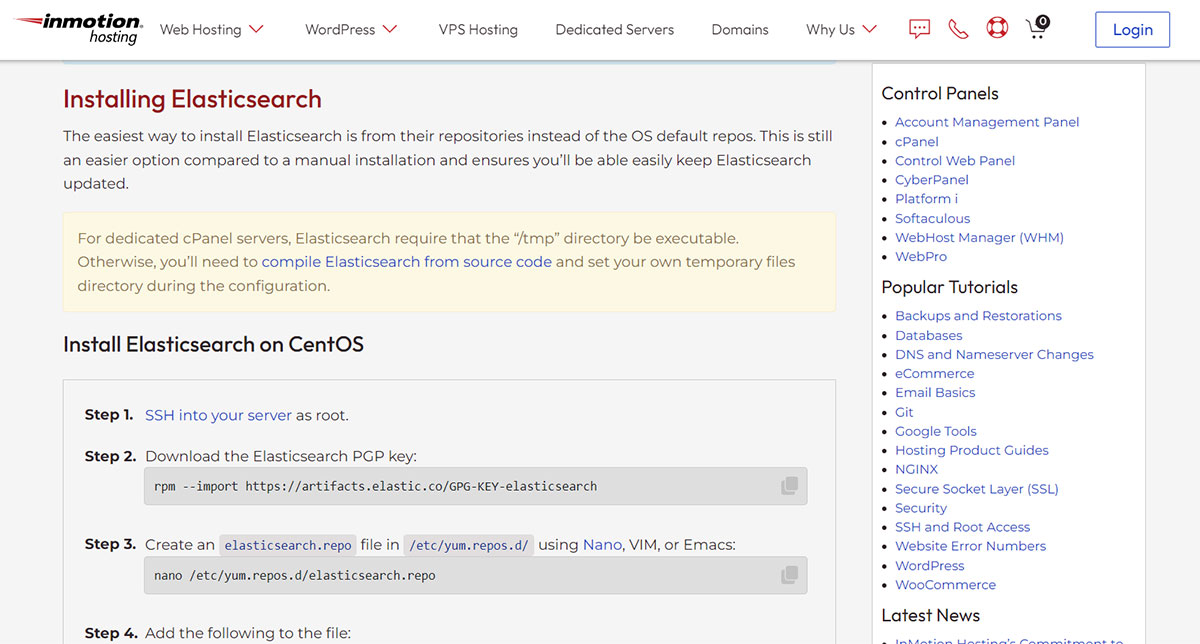The width and height of the screenshot is (1200, 644).
Task: Go to cPanel in Control Panels
Action: click(917, 141)
